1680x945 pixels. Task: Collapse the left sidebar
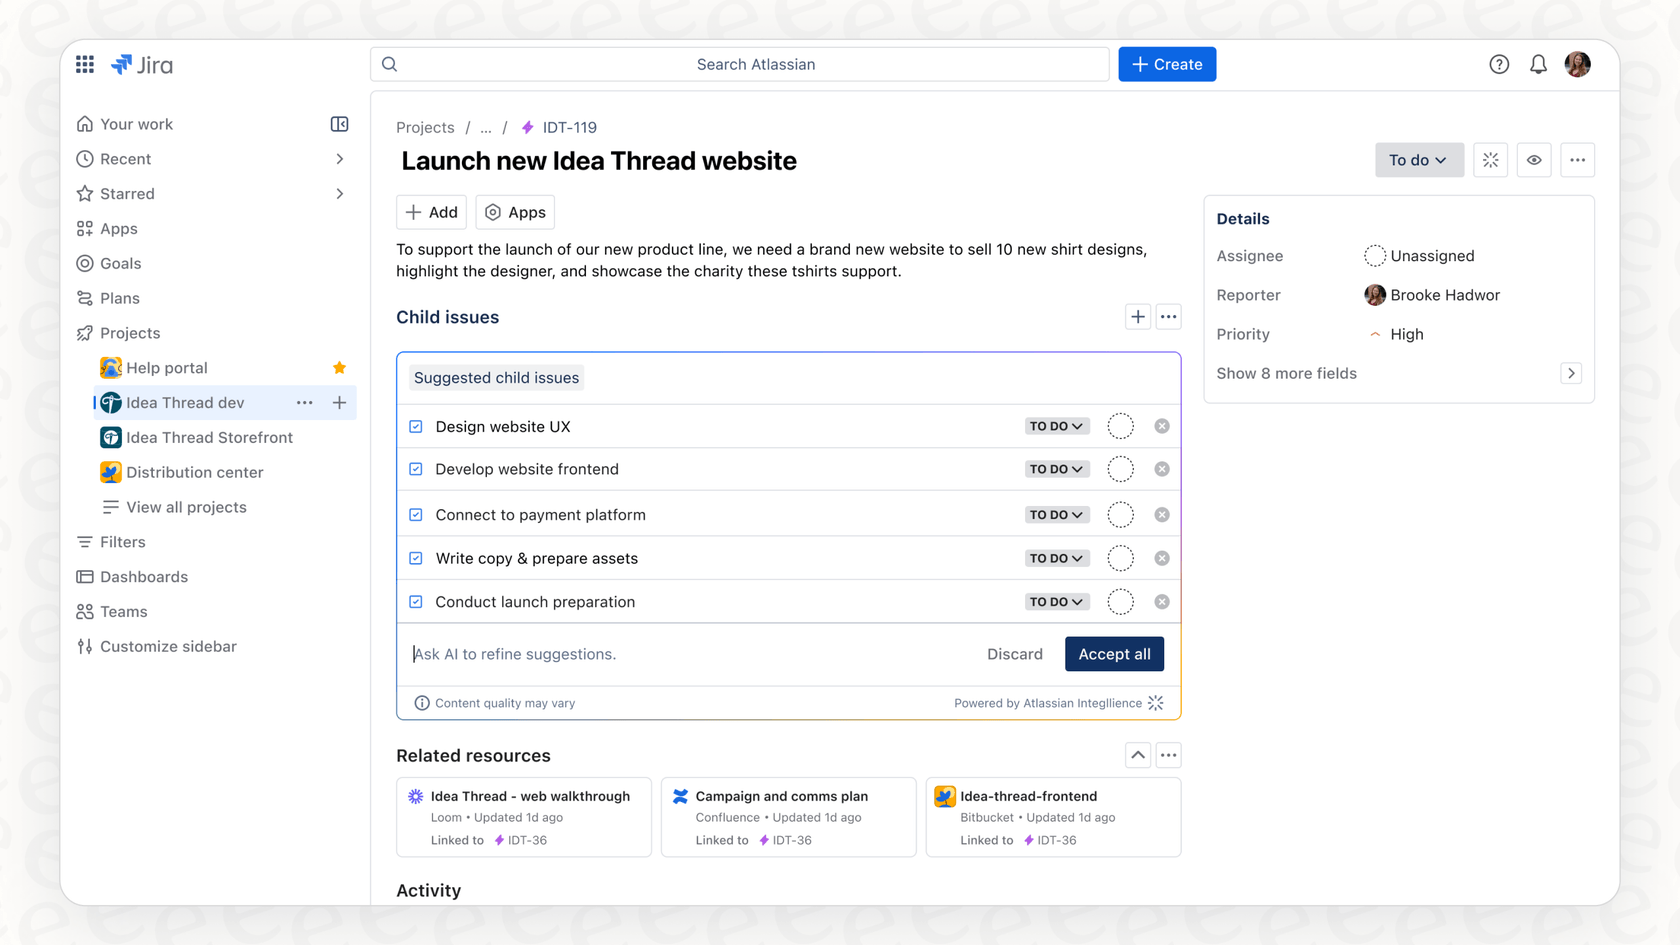339,123
